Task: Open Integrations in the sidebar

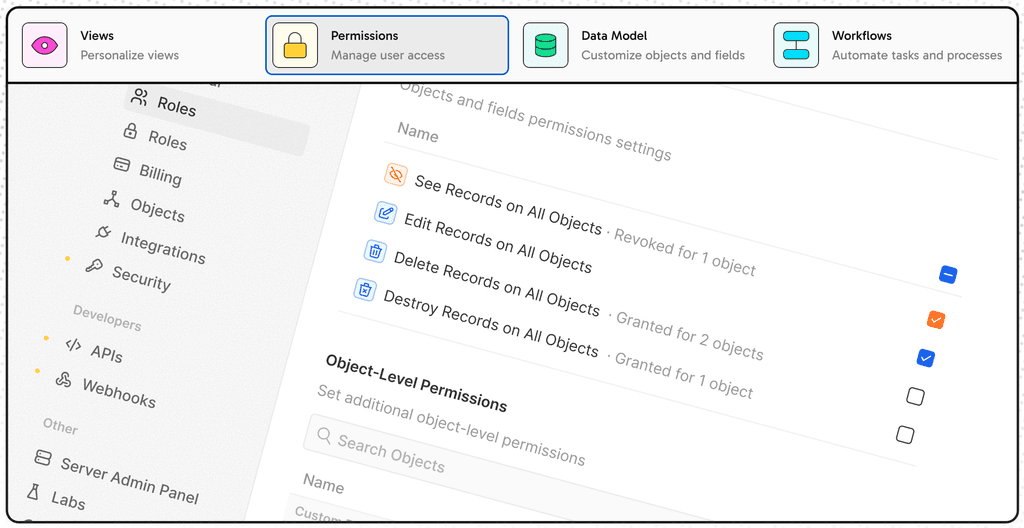Action: click(x=163, y=248)
